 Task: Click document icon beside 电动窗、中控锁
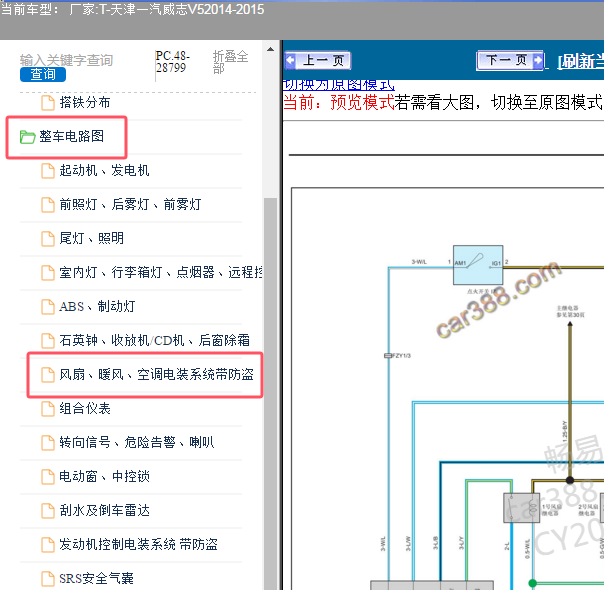pyautogui.click(x=48, y=476)
